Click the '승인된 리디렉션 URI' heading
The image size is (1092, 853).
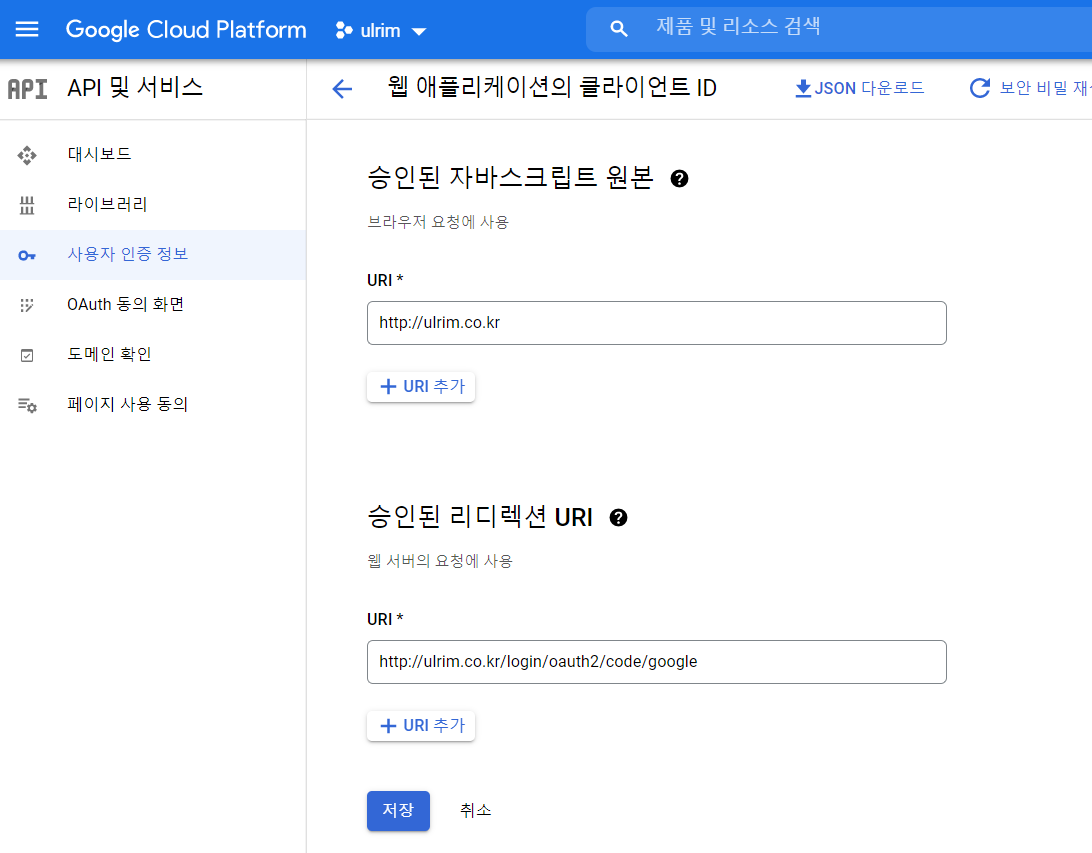[x=480, y=517]
